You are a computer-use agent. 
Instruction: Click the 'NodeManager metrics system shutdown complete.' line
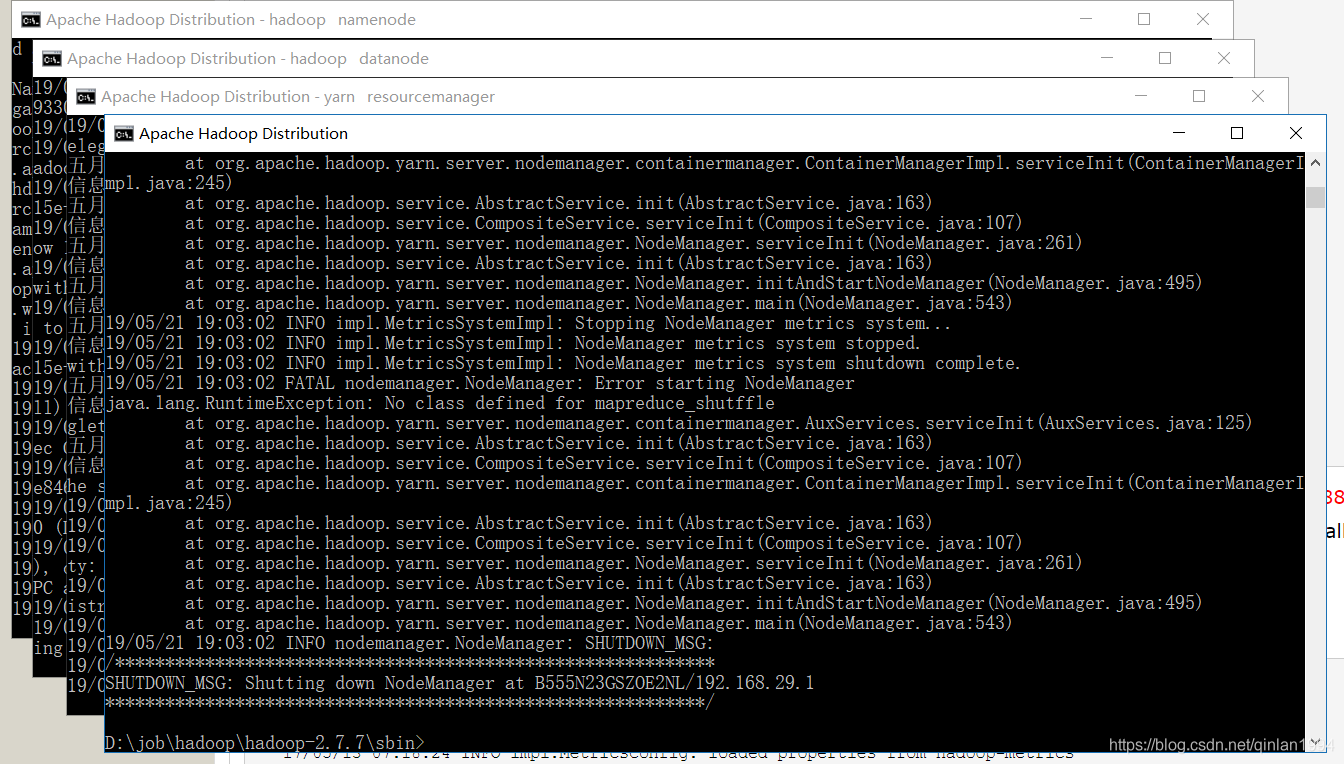563,363
